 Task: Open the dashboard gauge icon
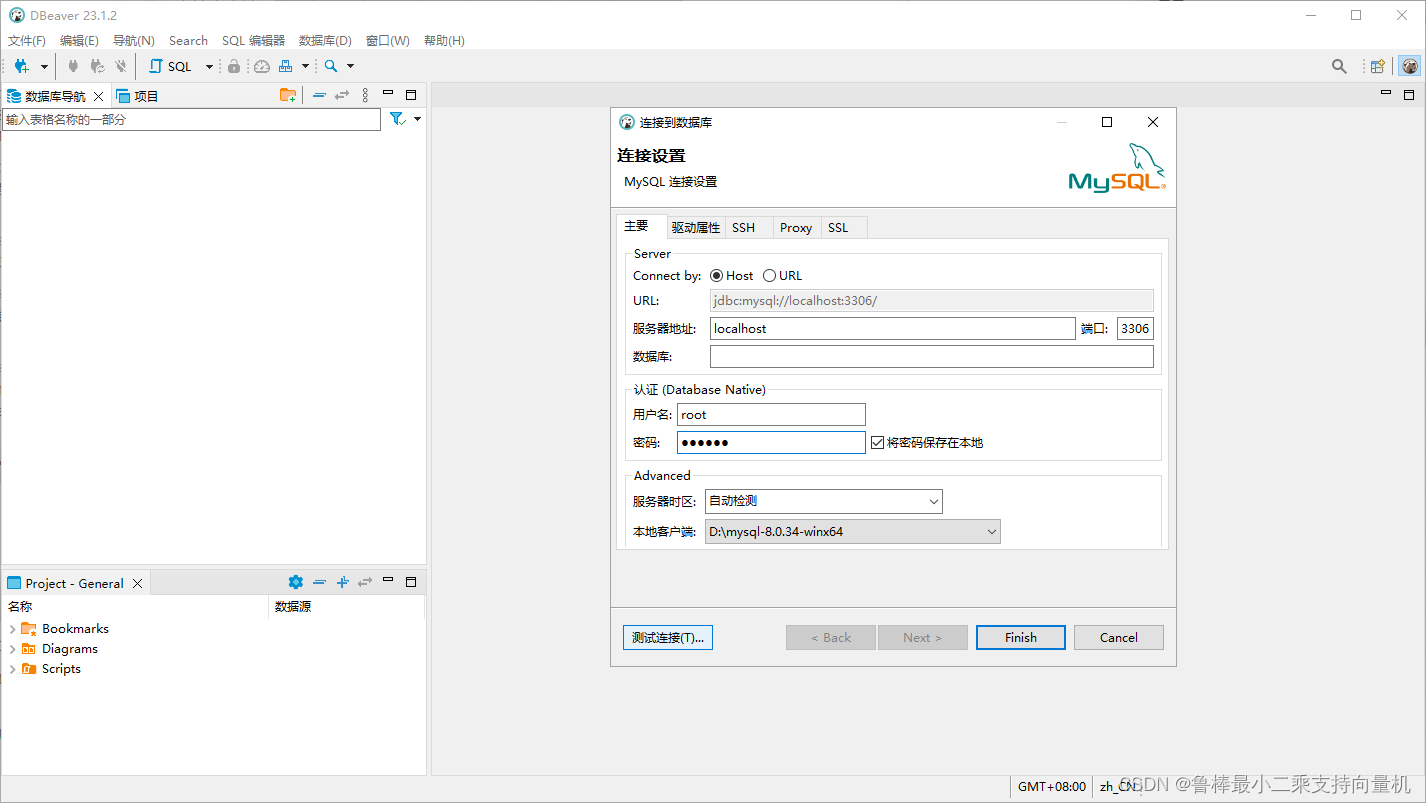[x=262, y=66]
